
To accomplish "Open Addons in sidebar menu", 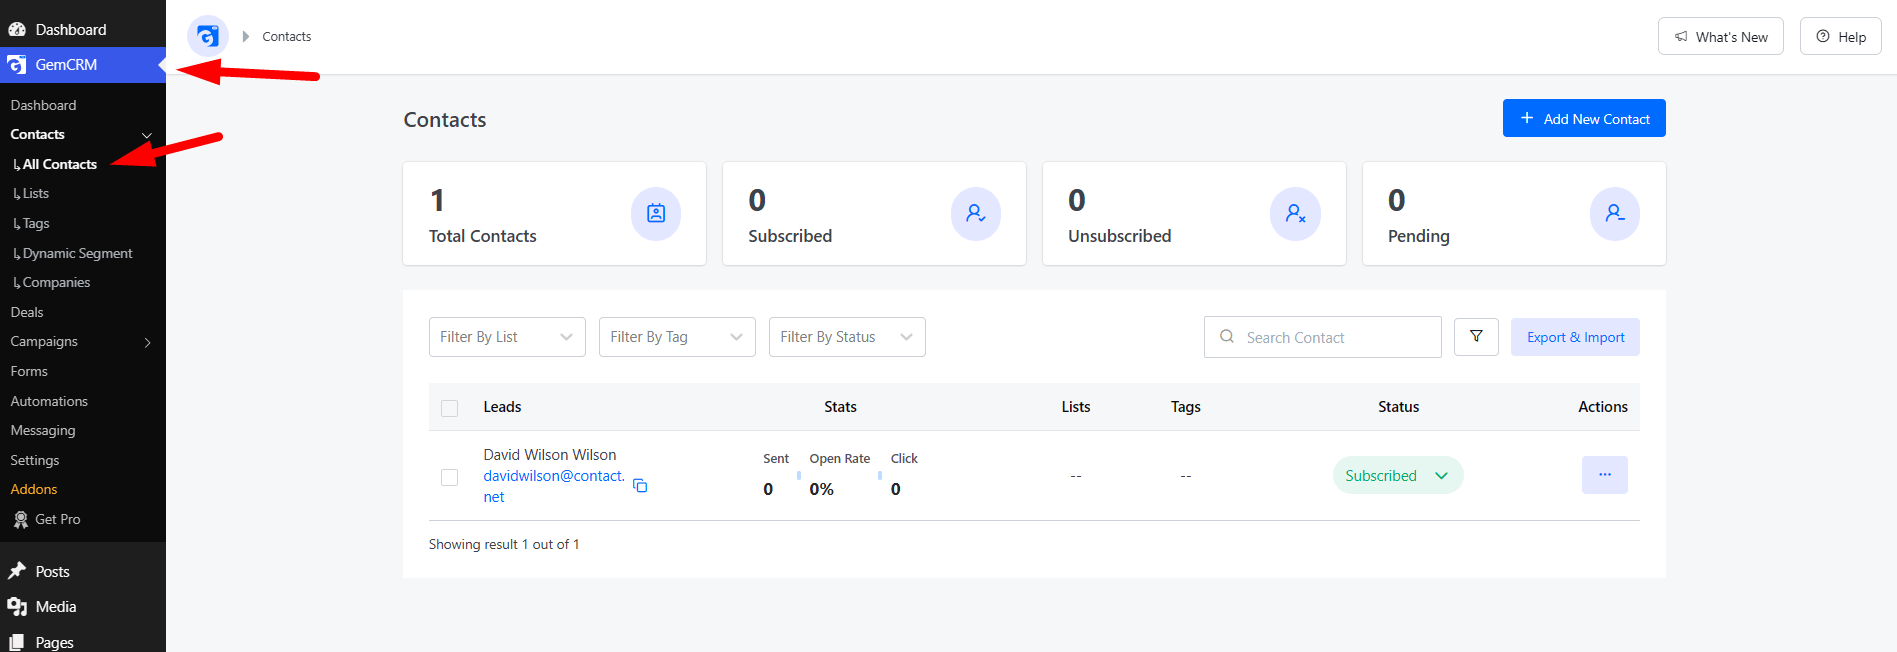I will [34, 489].
